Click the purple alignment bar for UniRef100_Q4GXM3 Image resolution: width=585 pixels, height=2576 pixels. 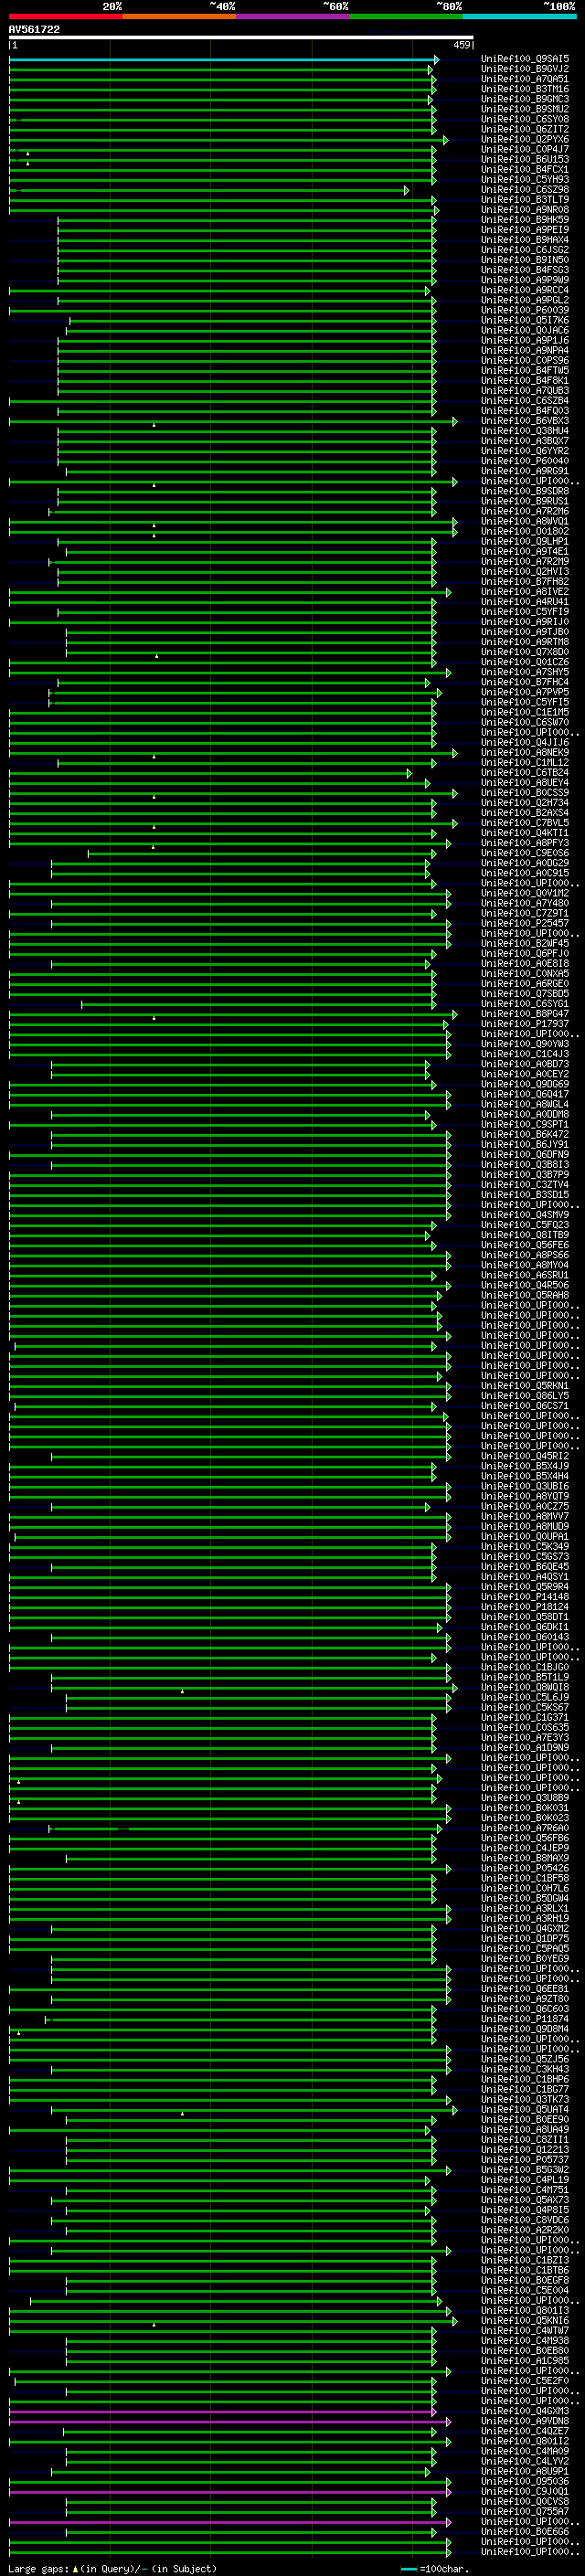click(223, 2412)
